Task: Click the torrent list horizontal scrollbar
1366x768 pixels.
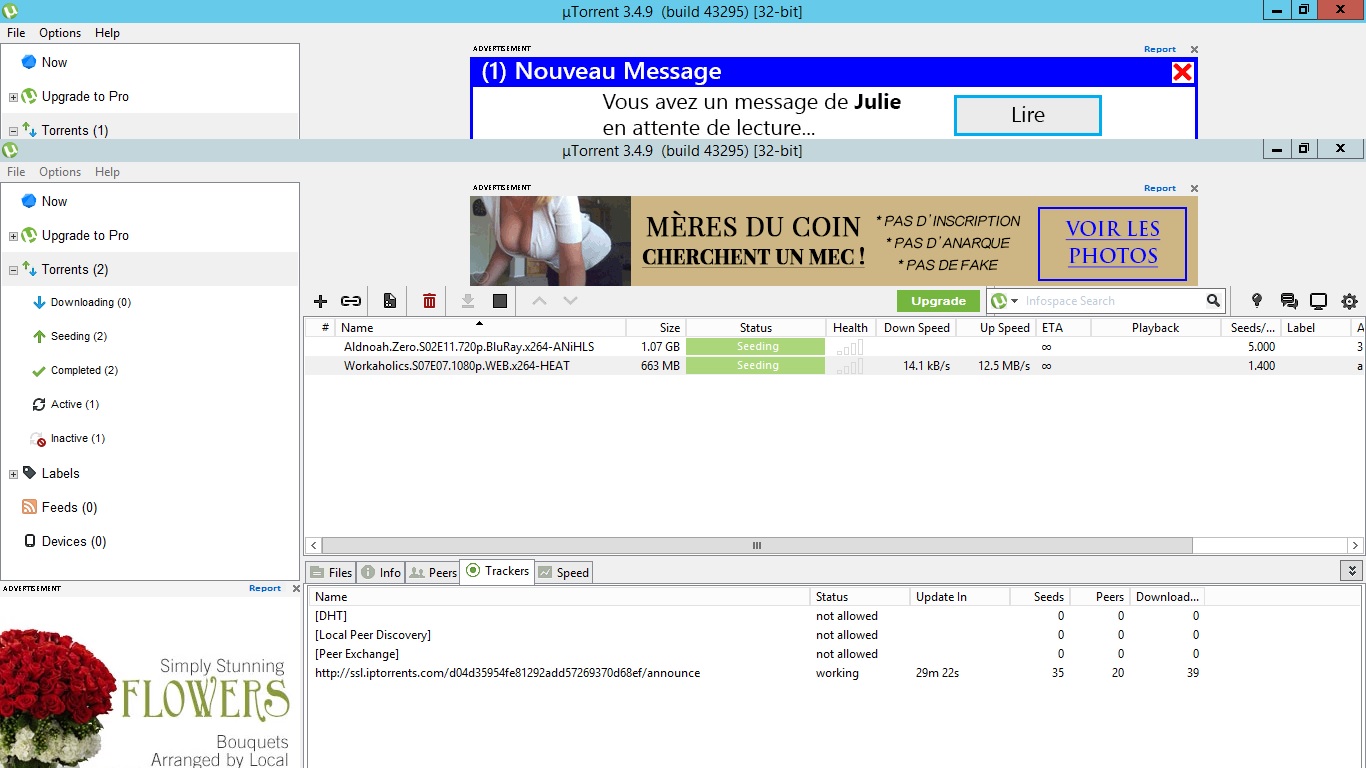Action: [756, 546]
